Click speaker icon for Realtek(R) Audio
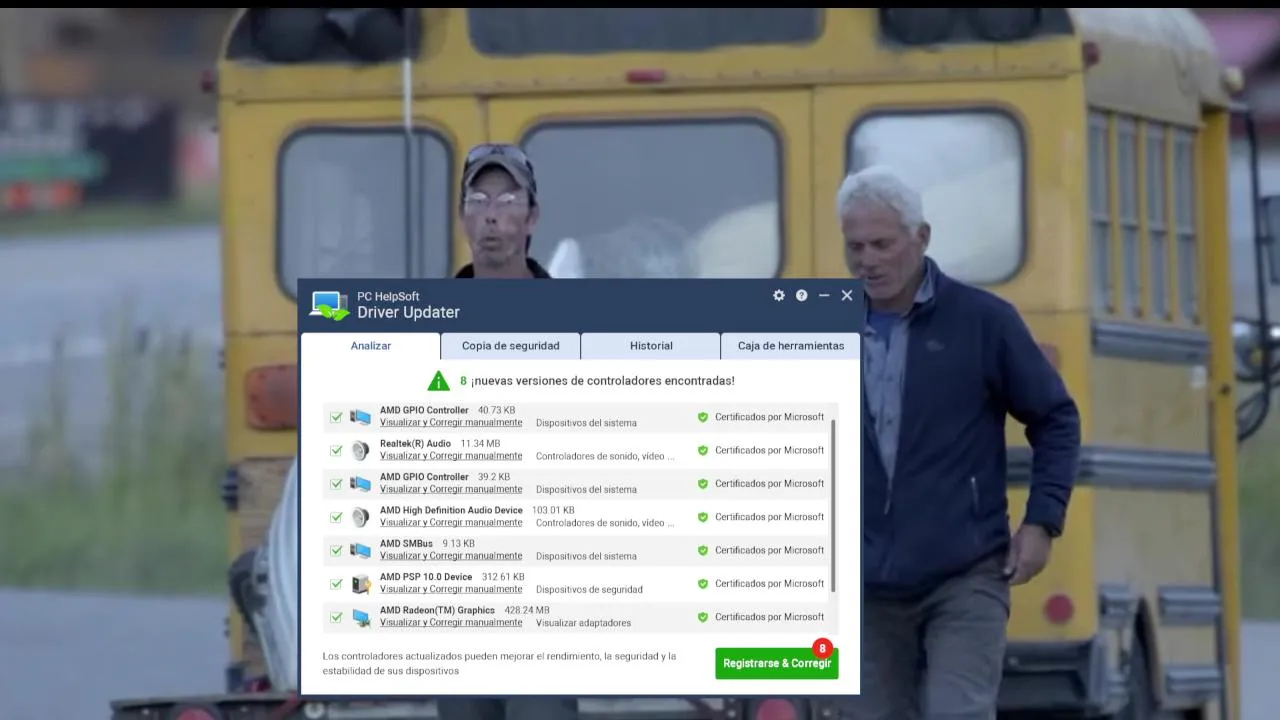1280x720 pixels. click(360, 450)
